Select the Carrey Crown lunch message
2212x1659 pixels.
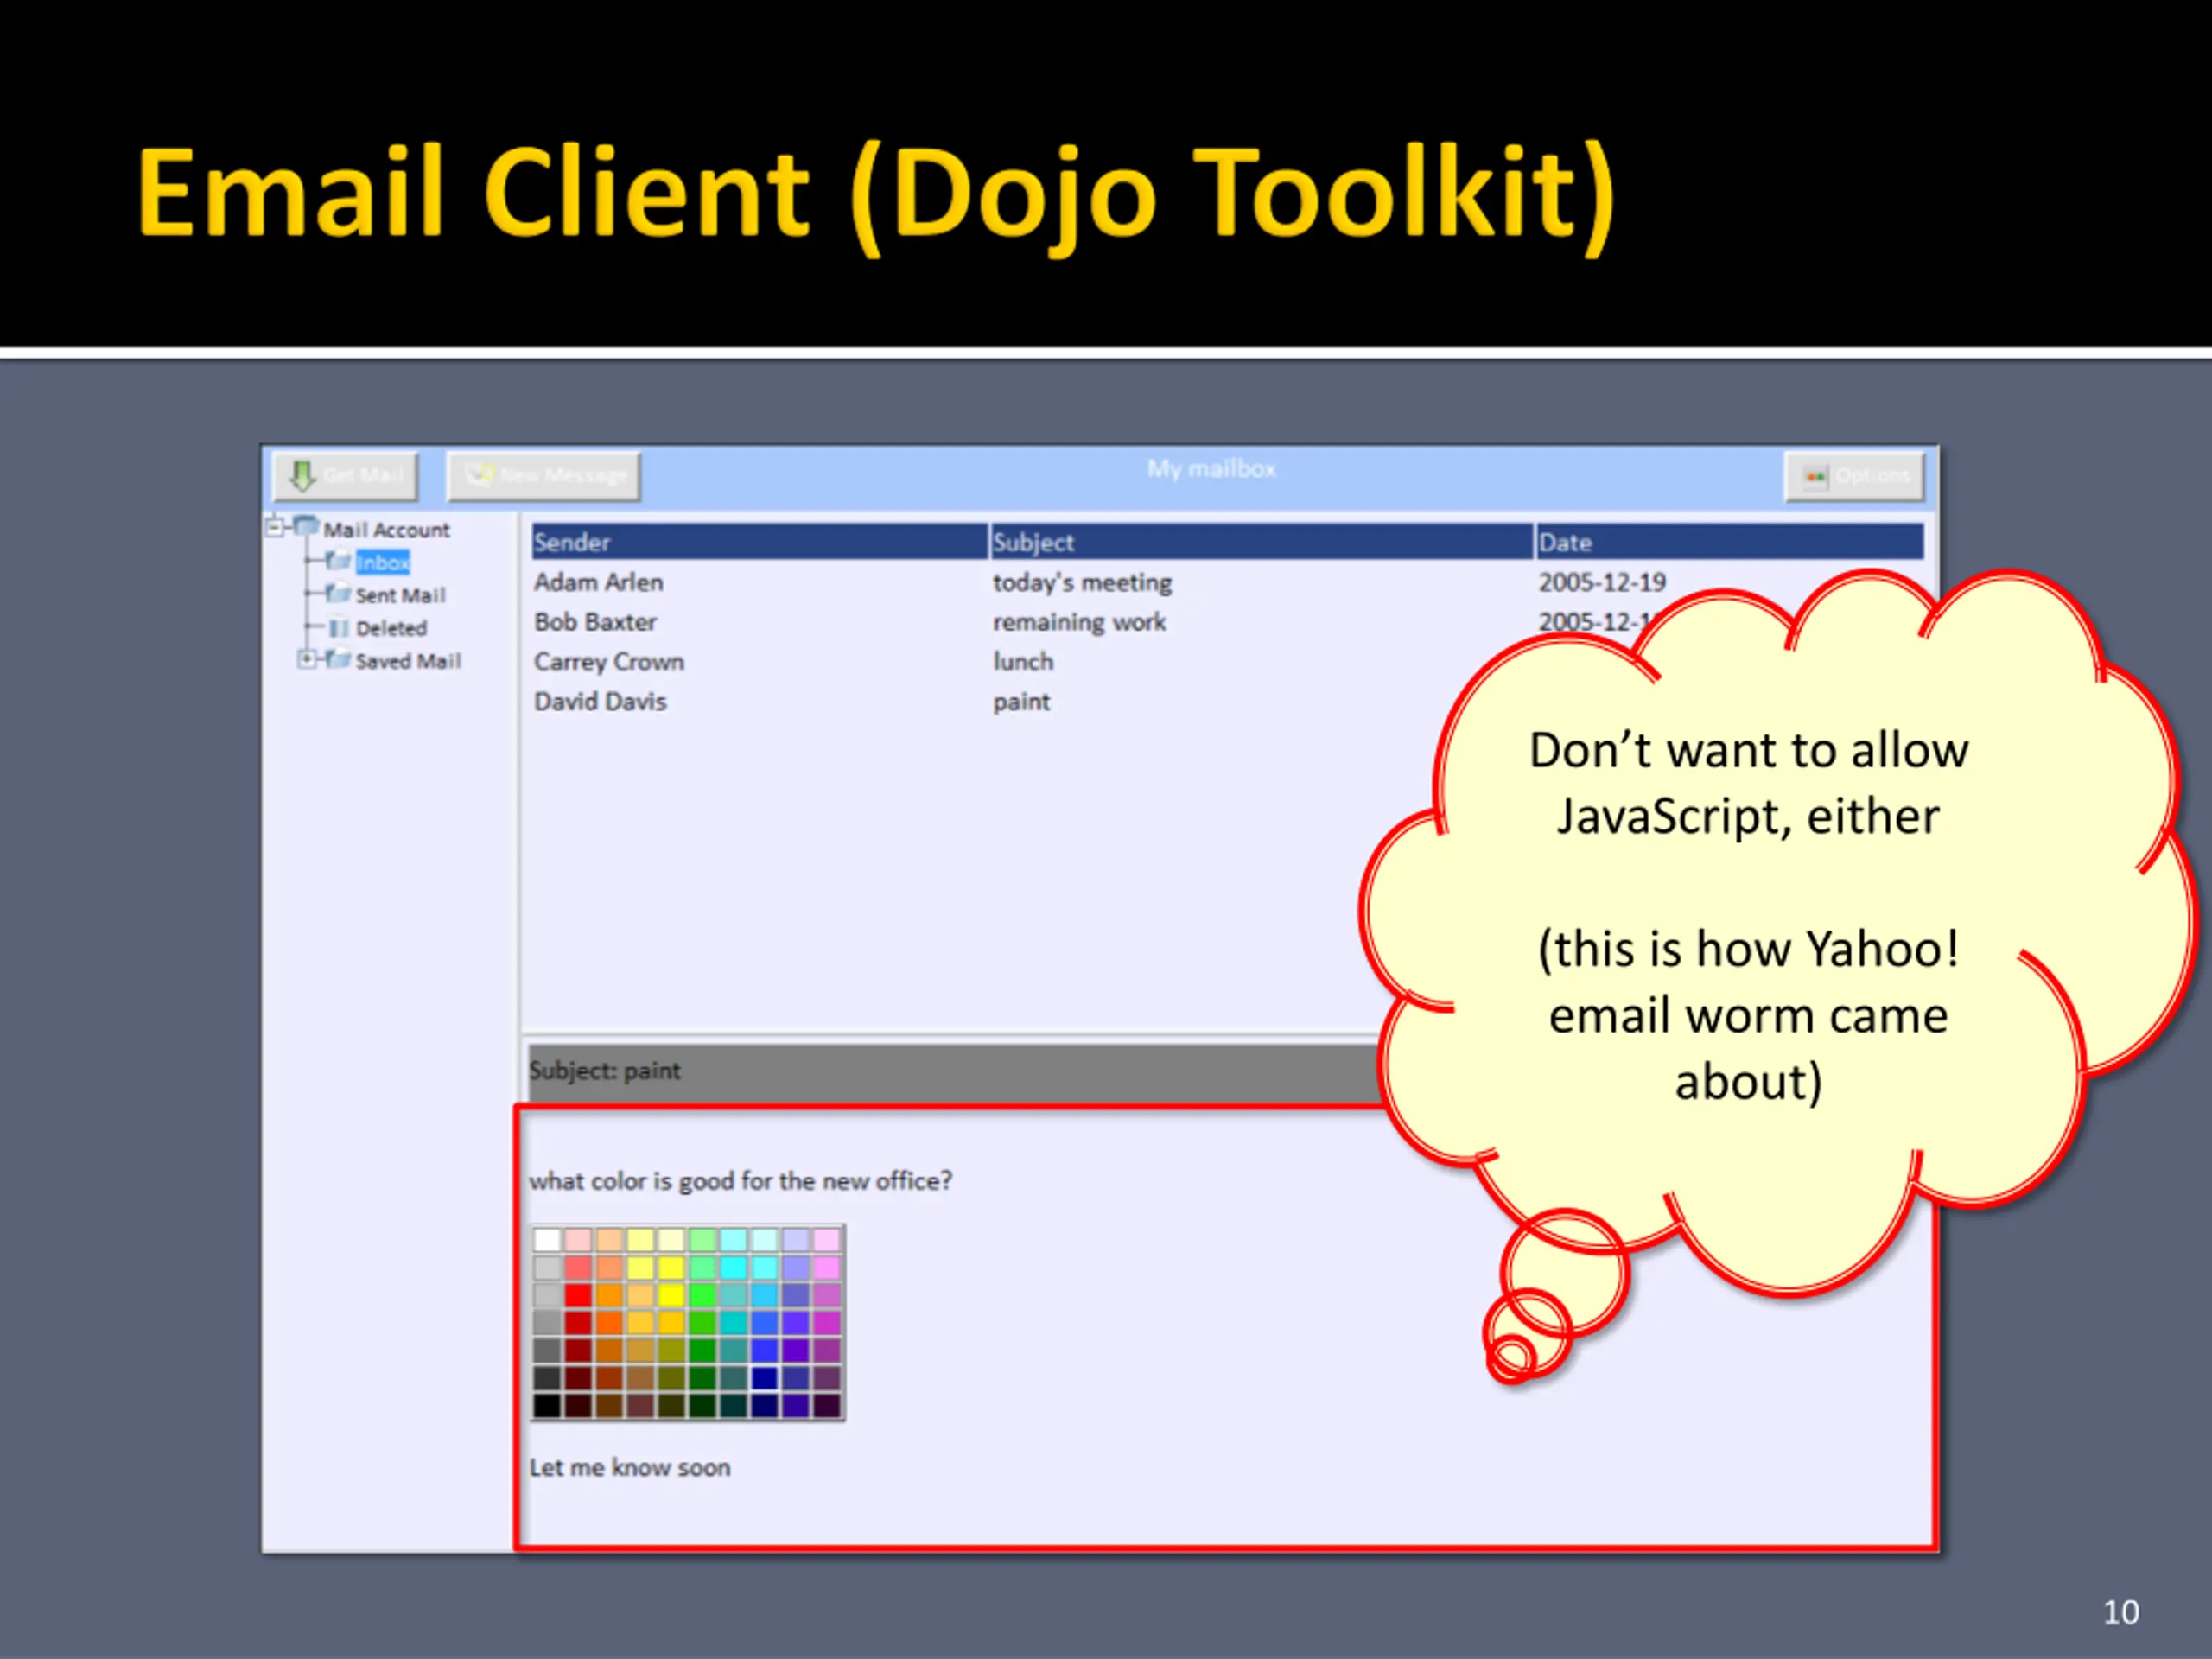608,662
